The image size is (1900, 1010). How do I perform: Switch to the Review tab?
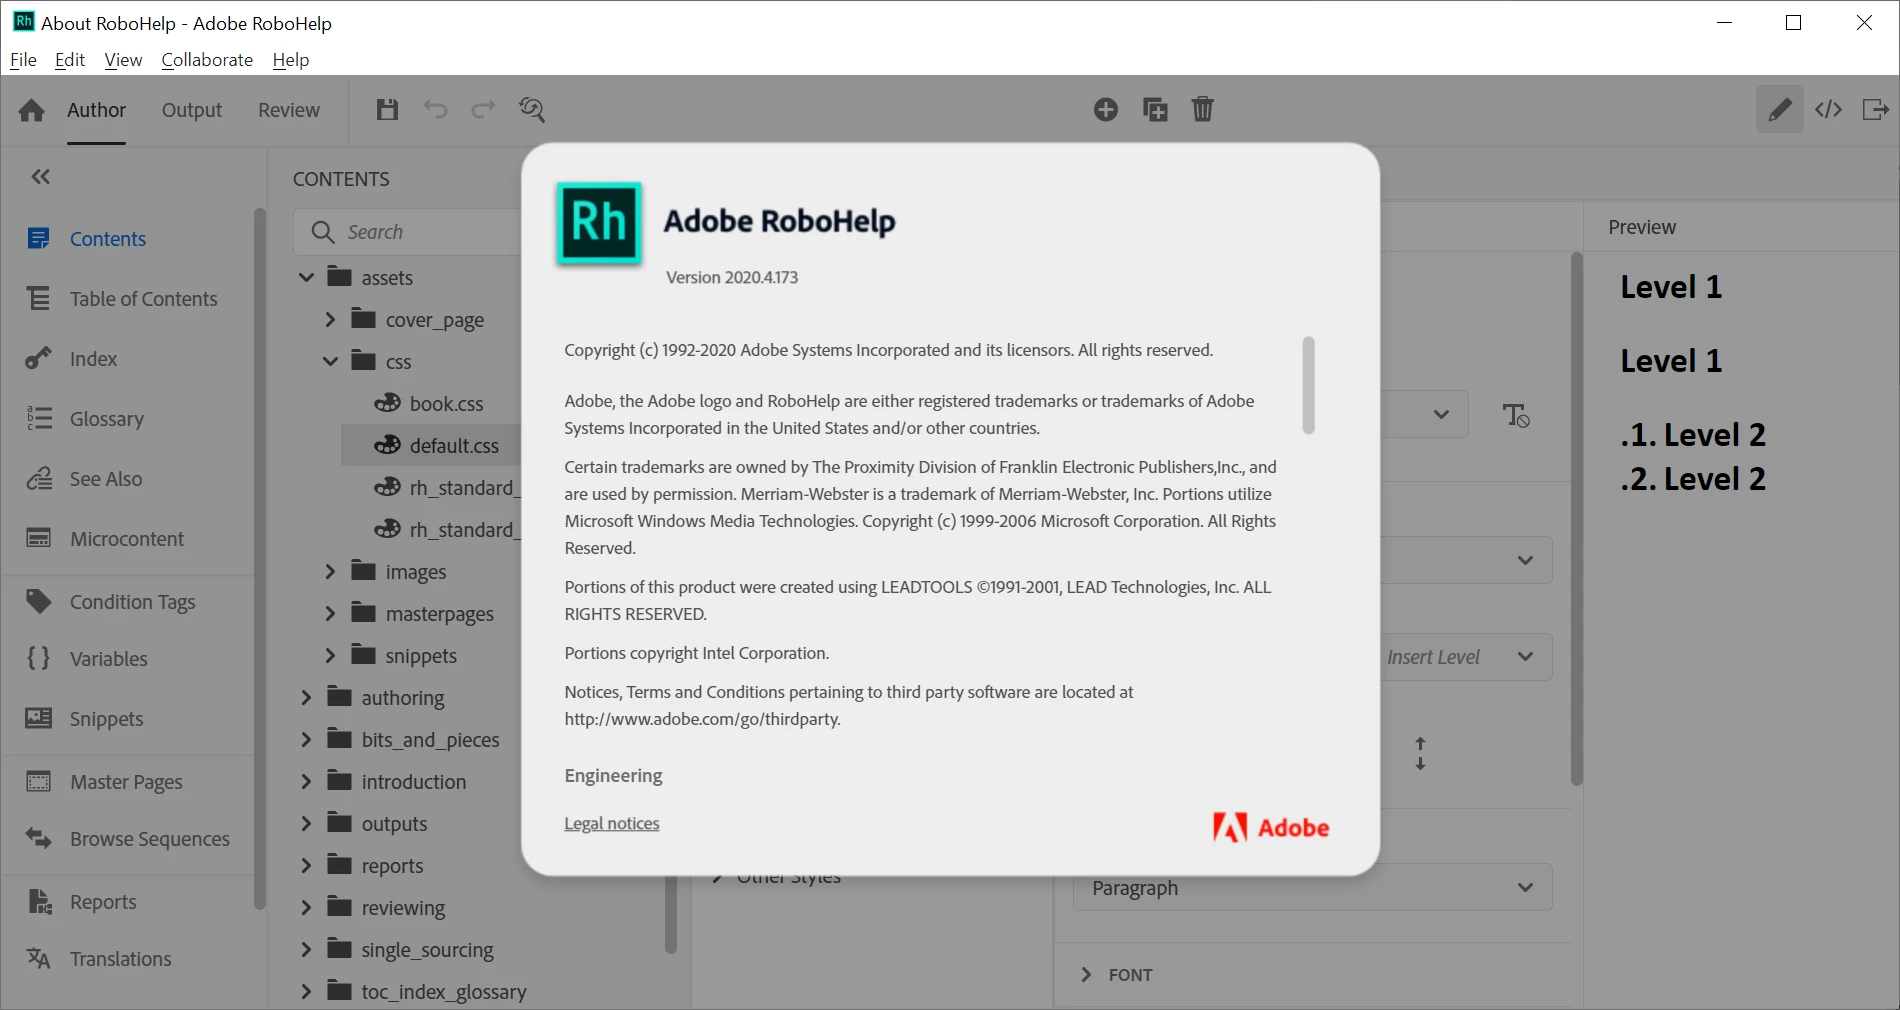289,110
